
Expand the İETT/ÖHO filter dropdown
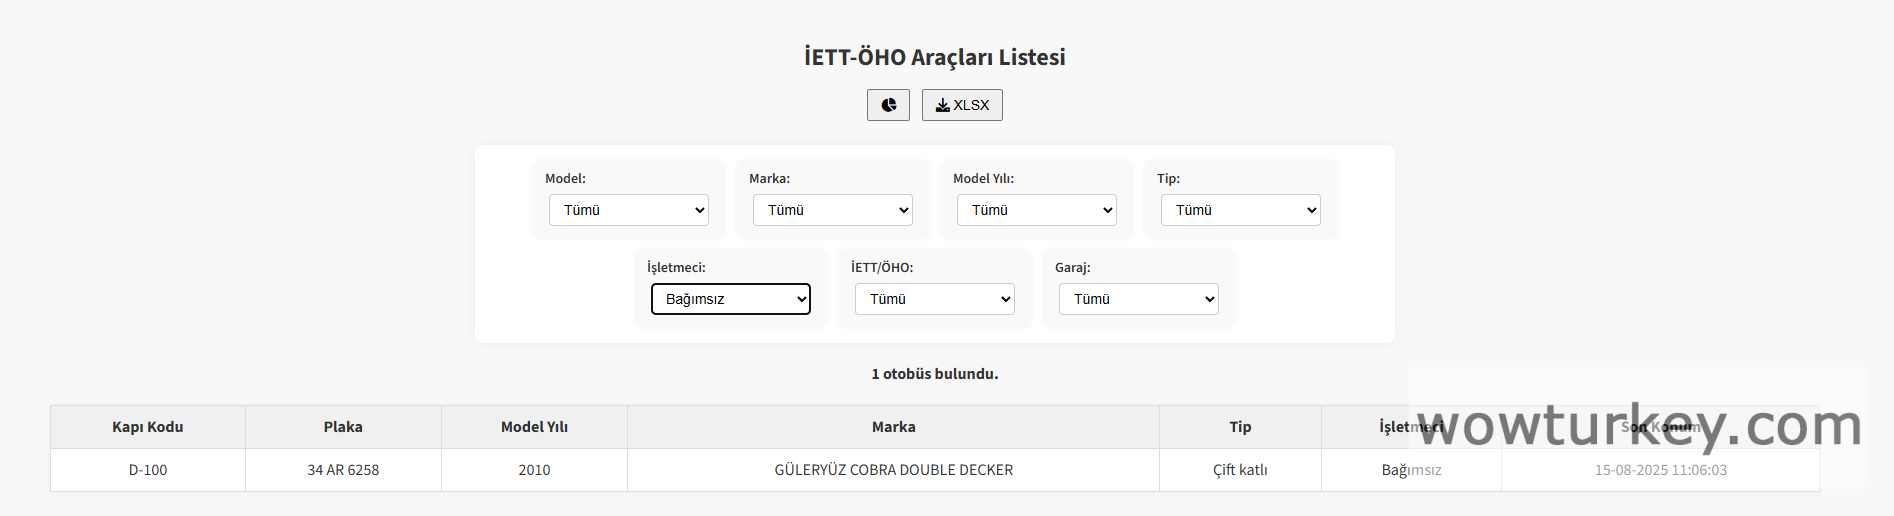pos(935,299)
